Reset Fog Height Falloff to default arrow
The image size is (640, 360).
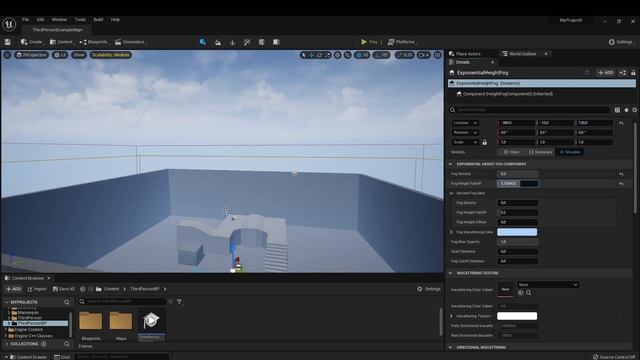(621, 184)
